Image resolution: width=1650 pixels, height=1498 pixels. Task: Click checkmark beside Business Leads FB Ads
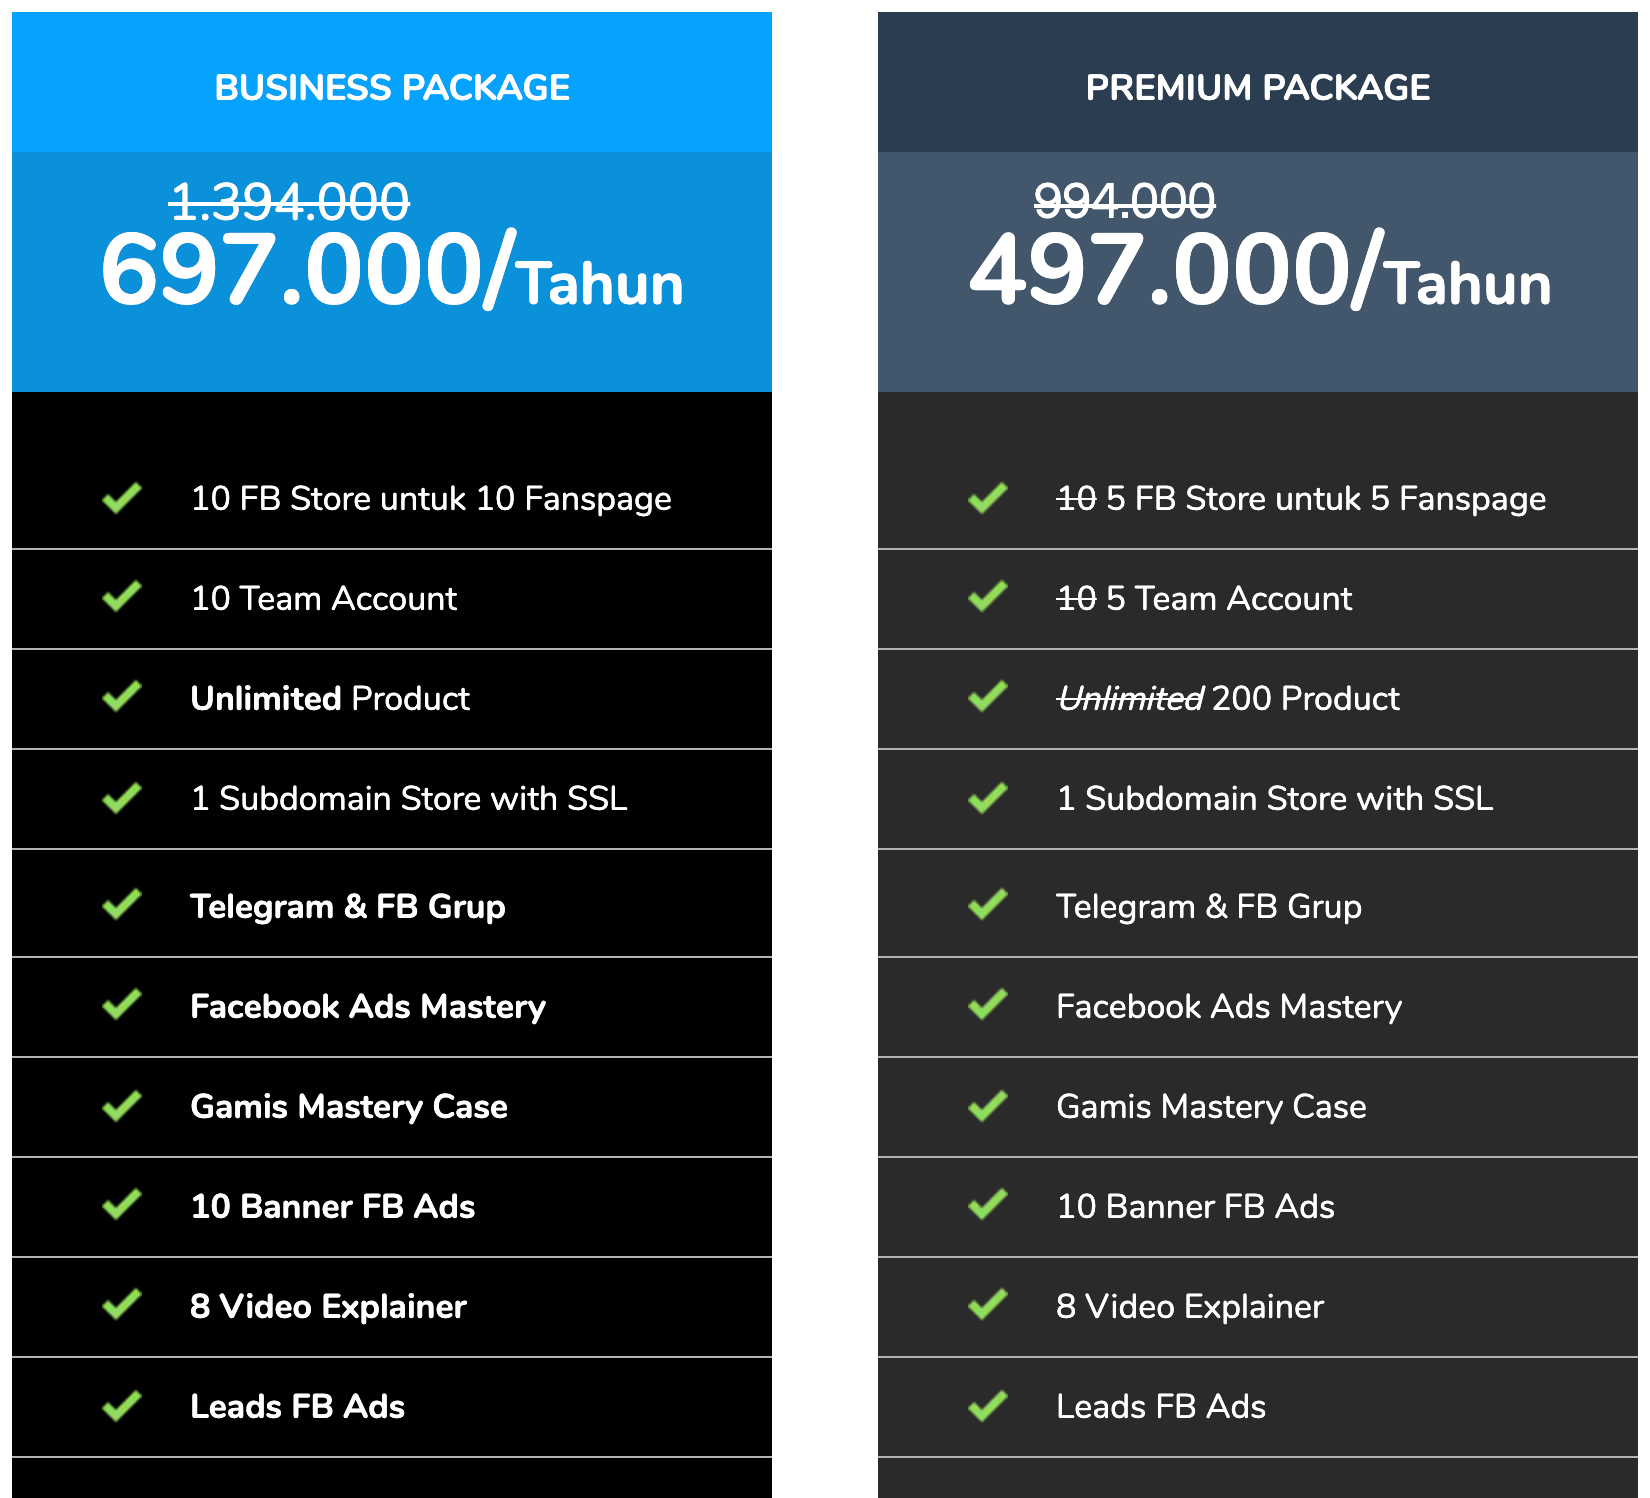(121, 1406)
